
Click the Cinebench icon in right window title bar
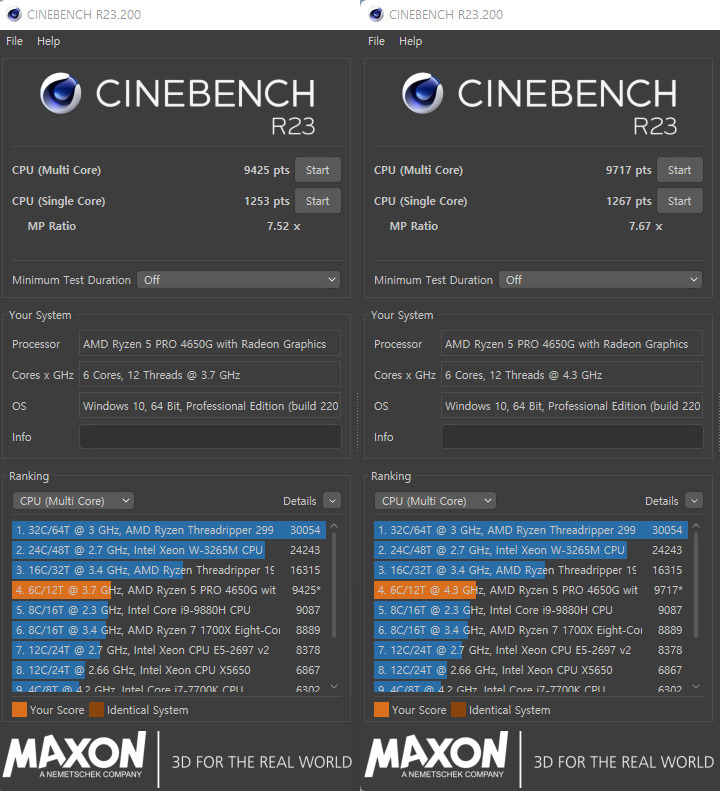pyautogui.click(x=376, y=14)
